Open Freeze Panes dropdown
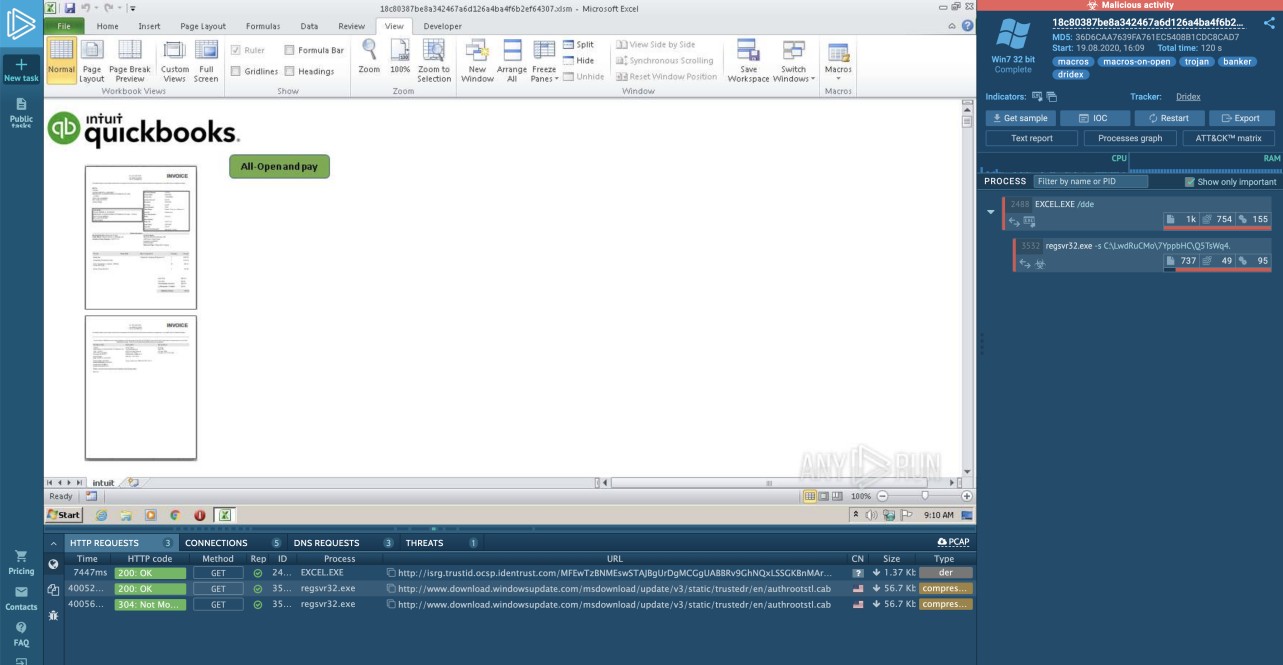 [544, 61]
